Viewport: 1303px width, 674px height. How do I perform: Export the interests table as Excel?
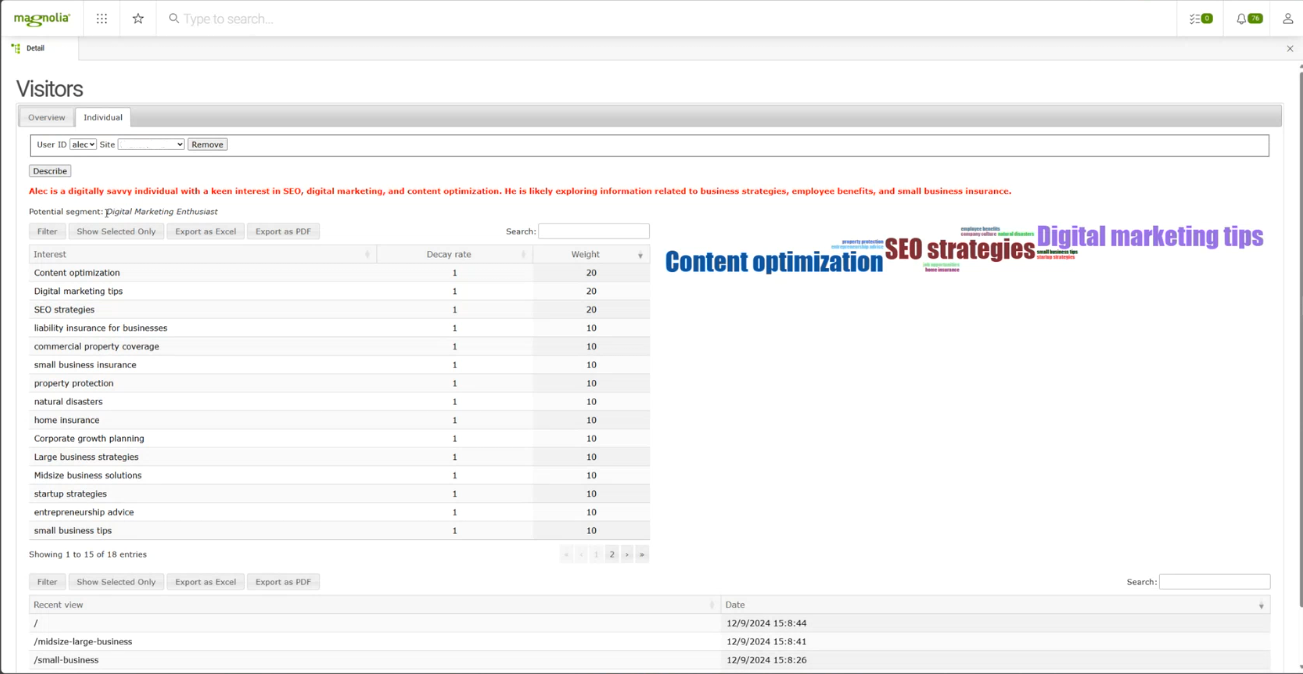point(205,232)
